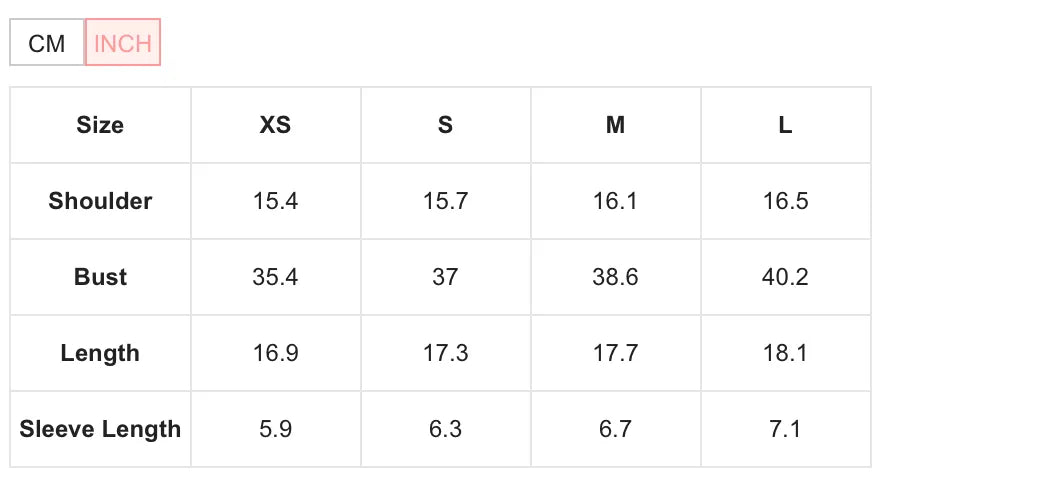Image resolution: width=1039 pixels, height=496 pixels.
Task: Click the Length row label
Action: coord(100,353)
